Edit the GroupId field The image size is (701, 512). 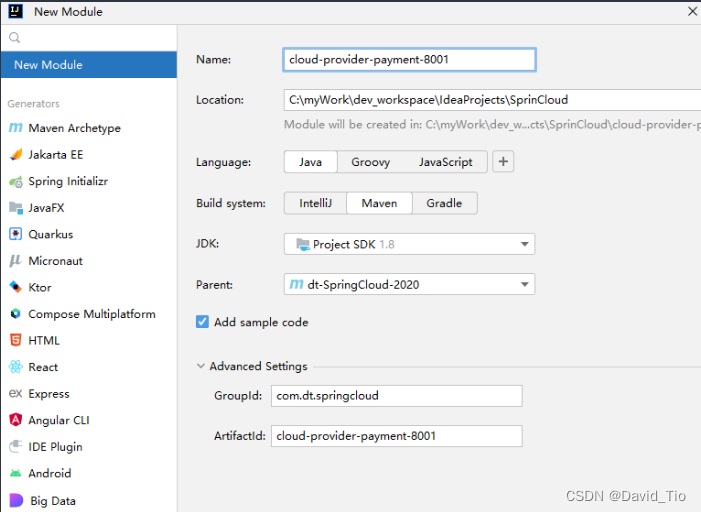click(397, 396)
